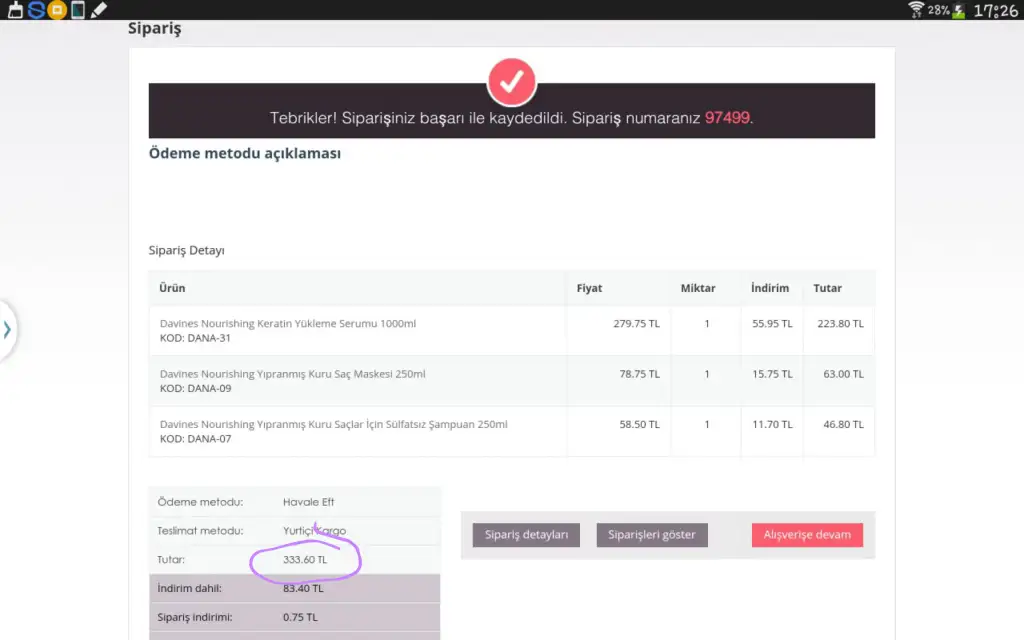Tap the 17:26 clock
The height and width of the screenshot is (640, 1024).
996,10
